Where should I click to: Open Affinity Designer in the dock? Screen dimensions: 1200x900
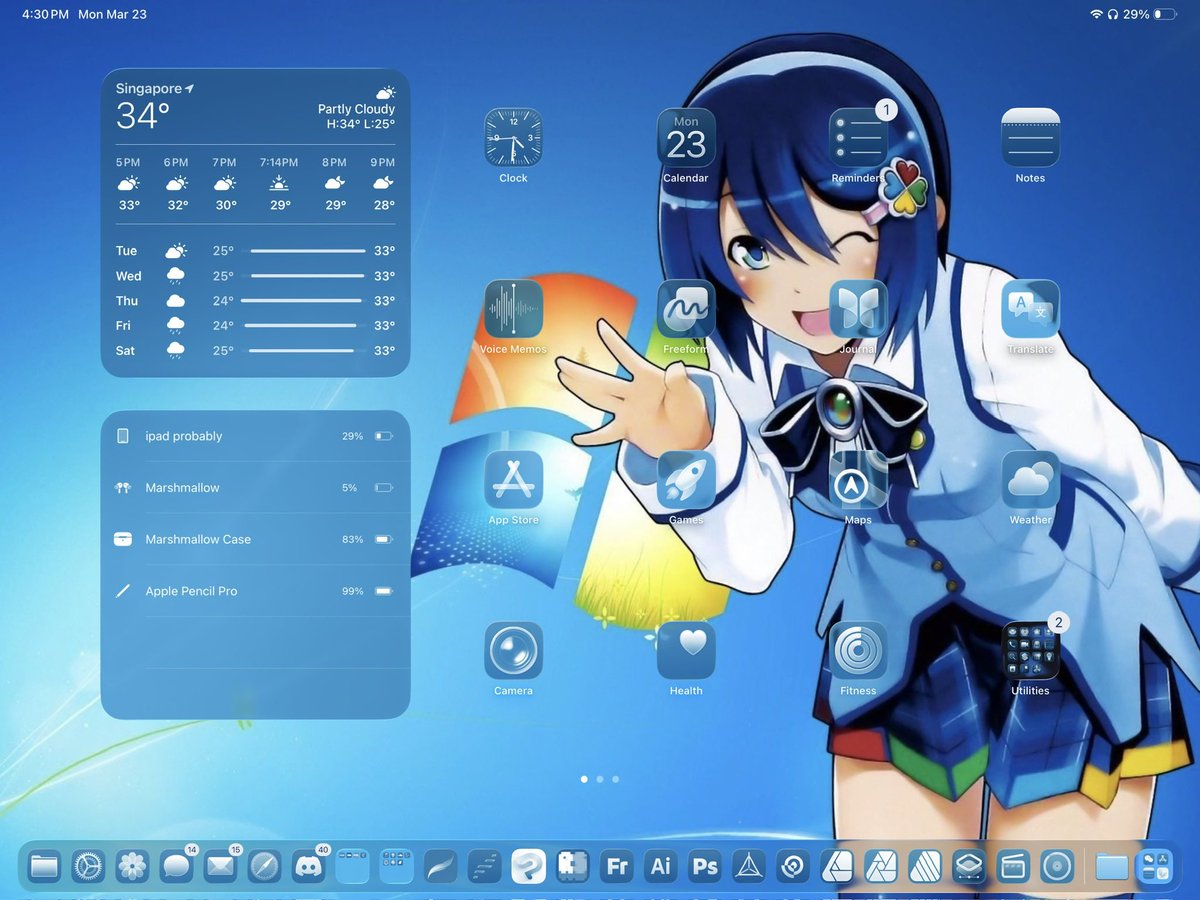click(x=837, y=866)
